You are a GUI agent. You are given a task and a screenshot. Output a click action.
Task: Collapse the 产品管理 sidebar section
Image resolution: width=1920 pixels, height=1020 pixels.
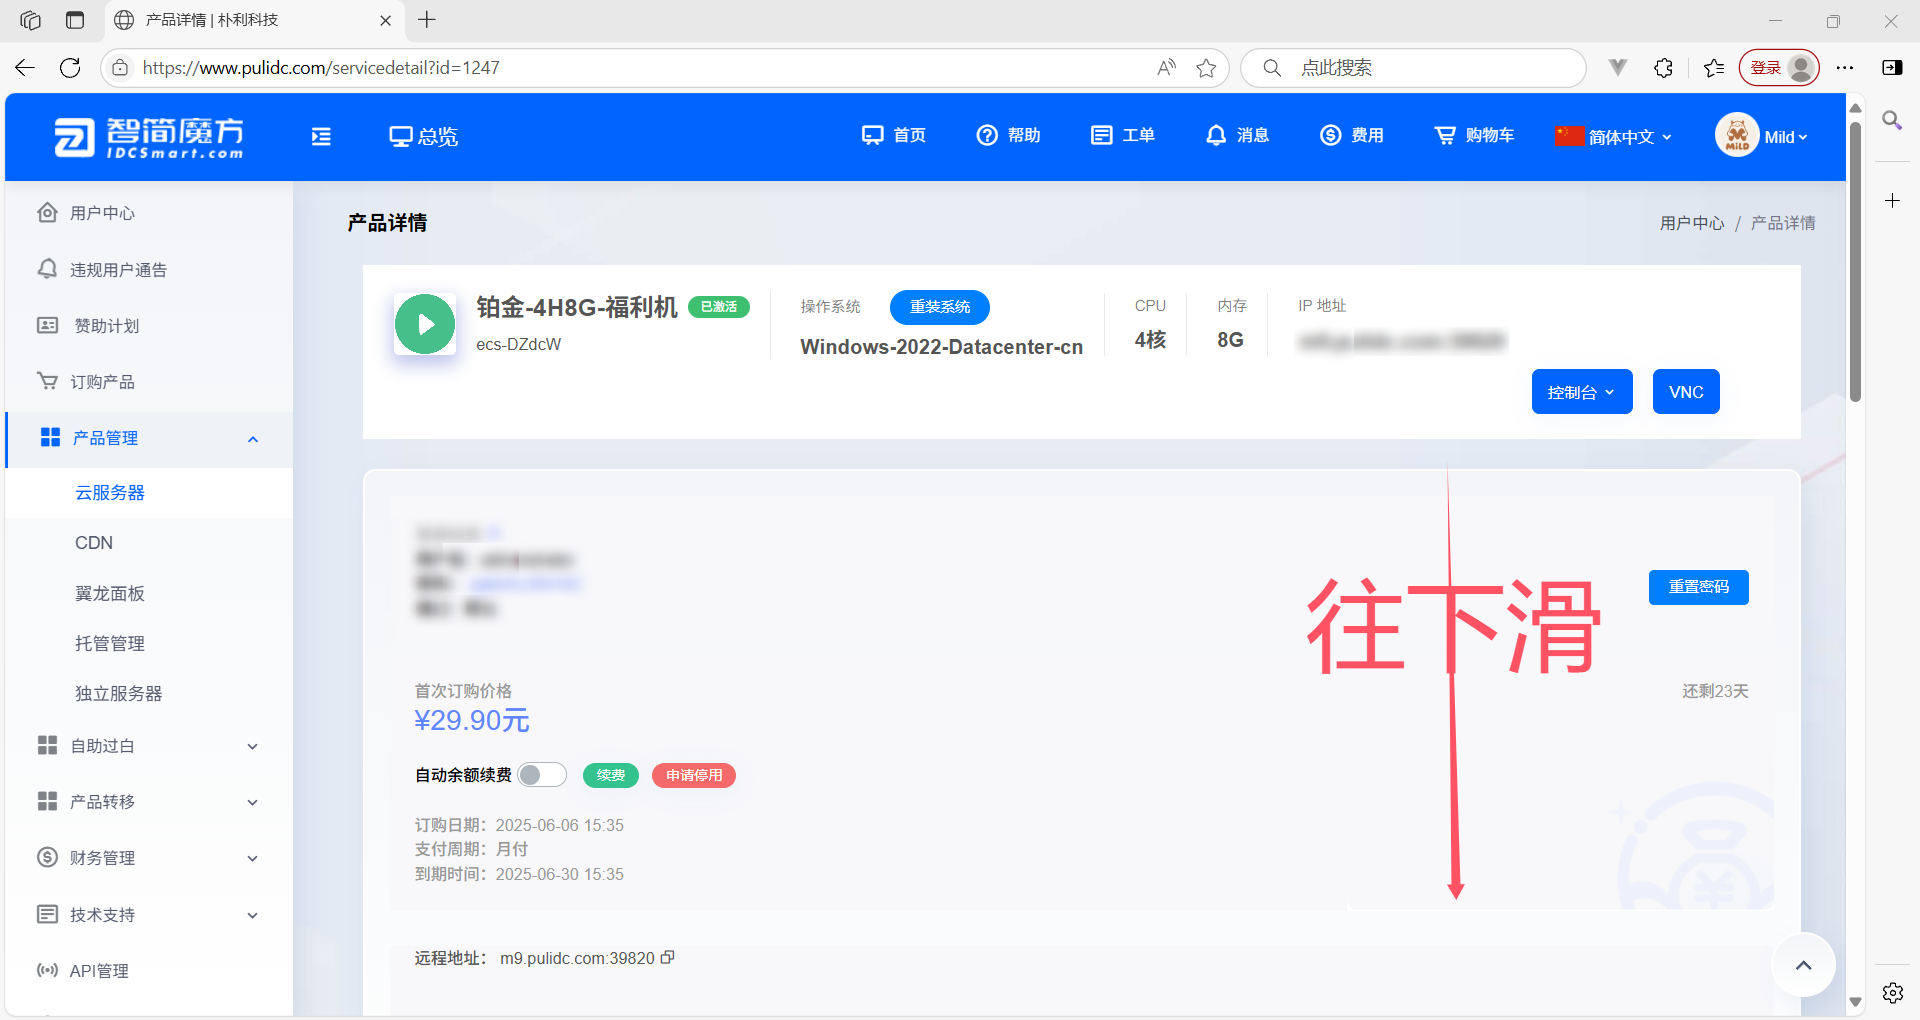point(149,438)
